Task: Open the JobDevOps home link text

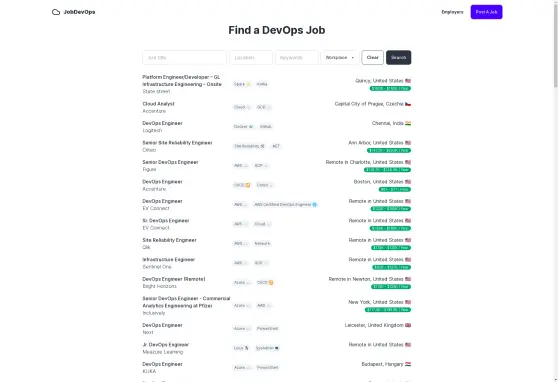Action: [x=79, y=12]
